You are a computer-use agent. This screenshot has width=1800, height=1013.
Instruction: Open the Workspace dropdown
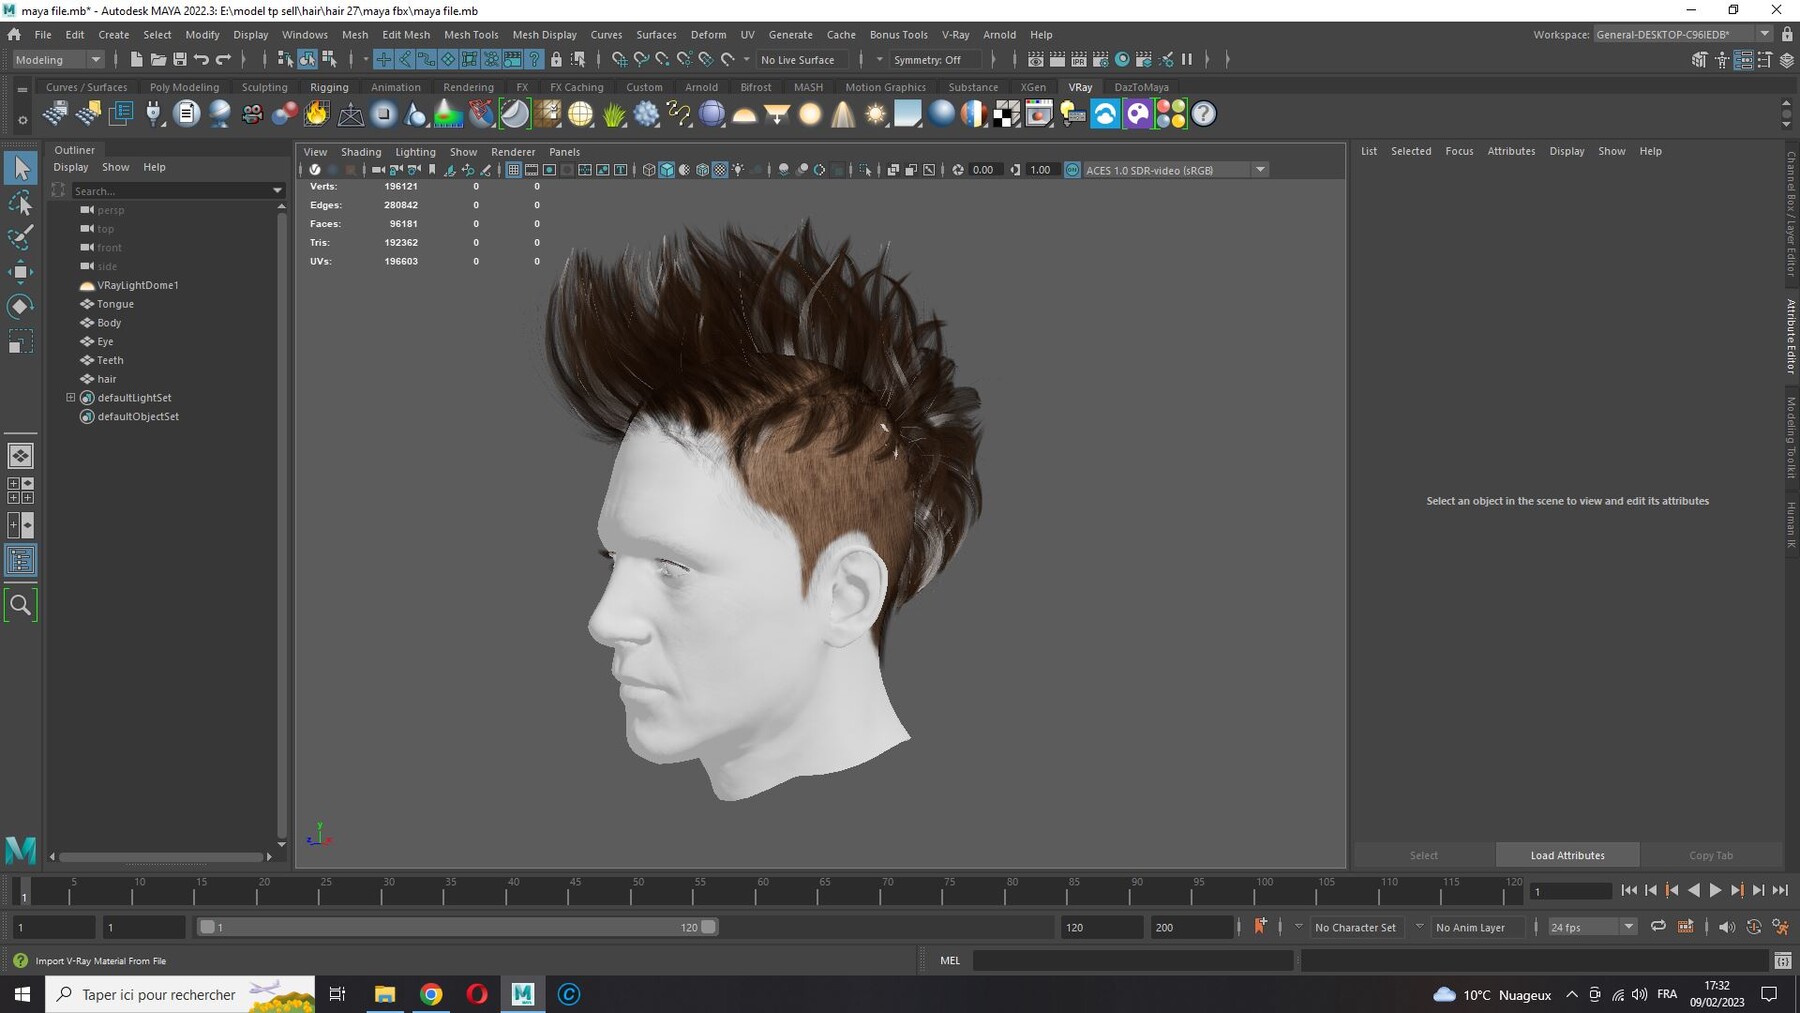point(1682,34)
